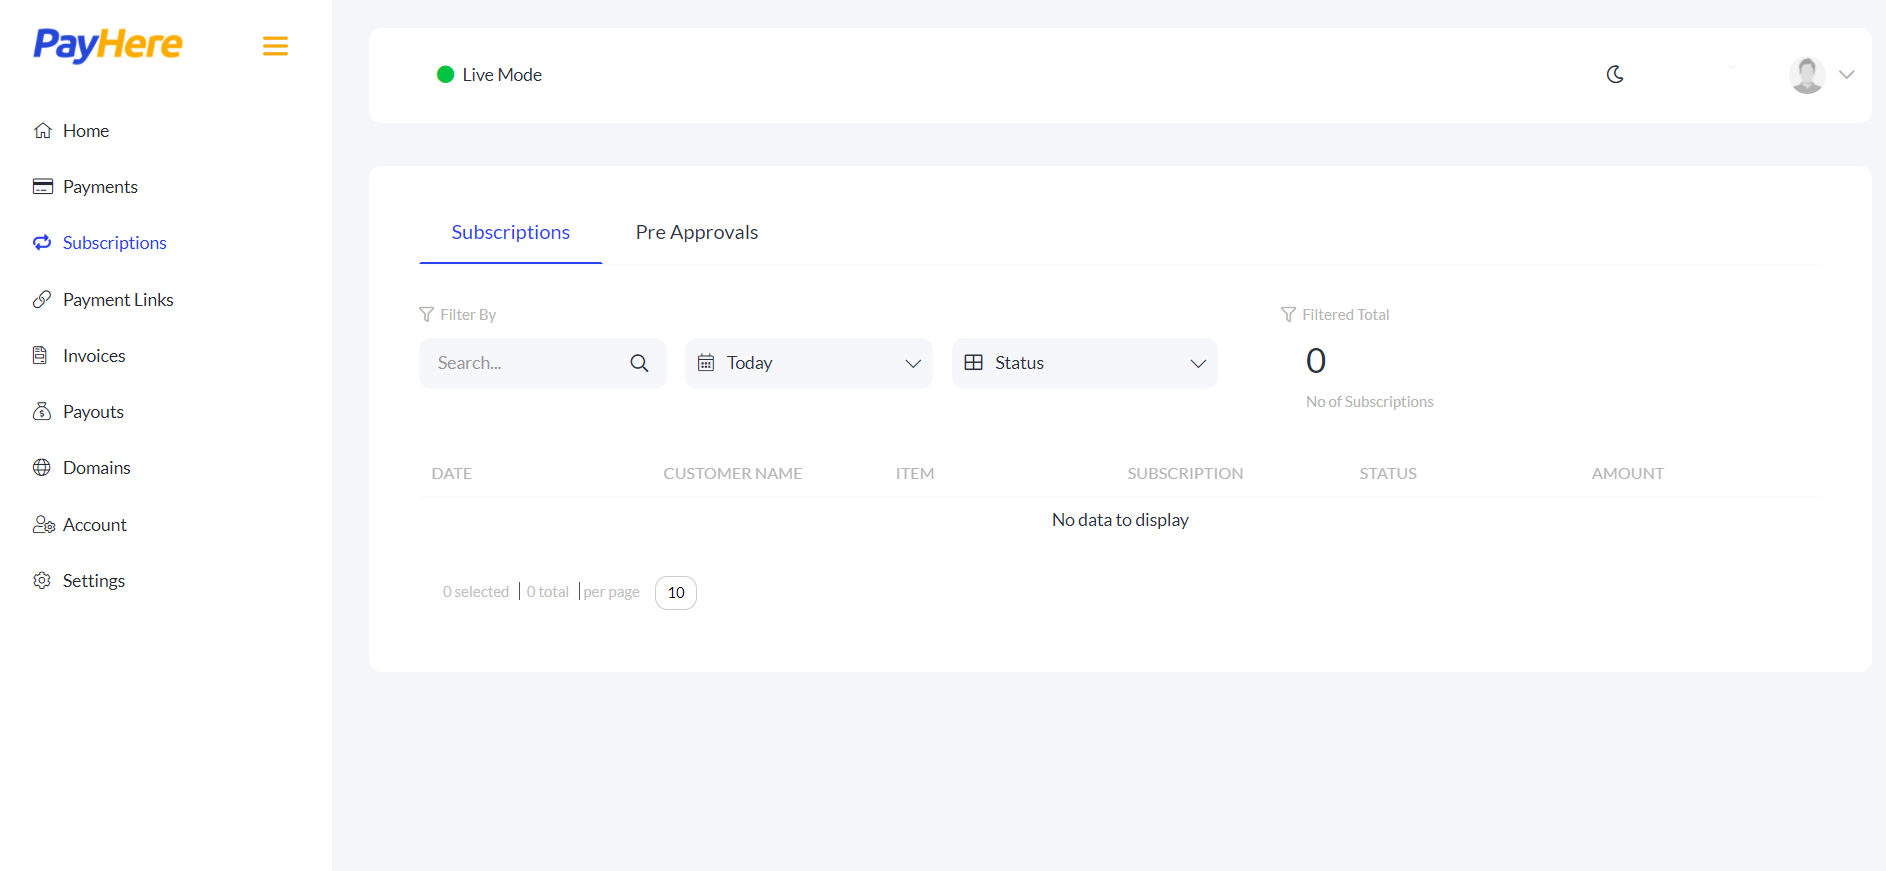Open Subscriptions from the sidebar
The image size is (1886, 871).
[x=115, y=243]
